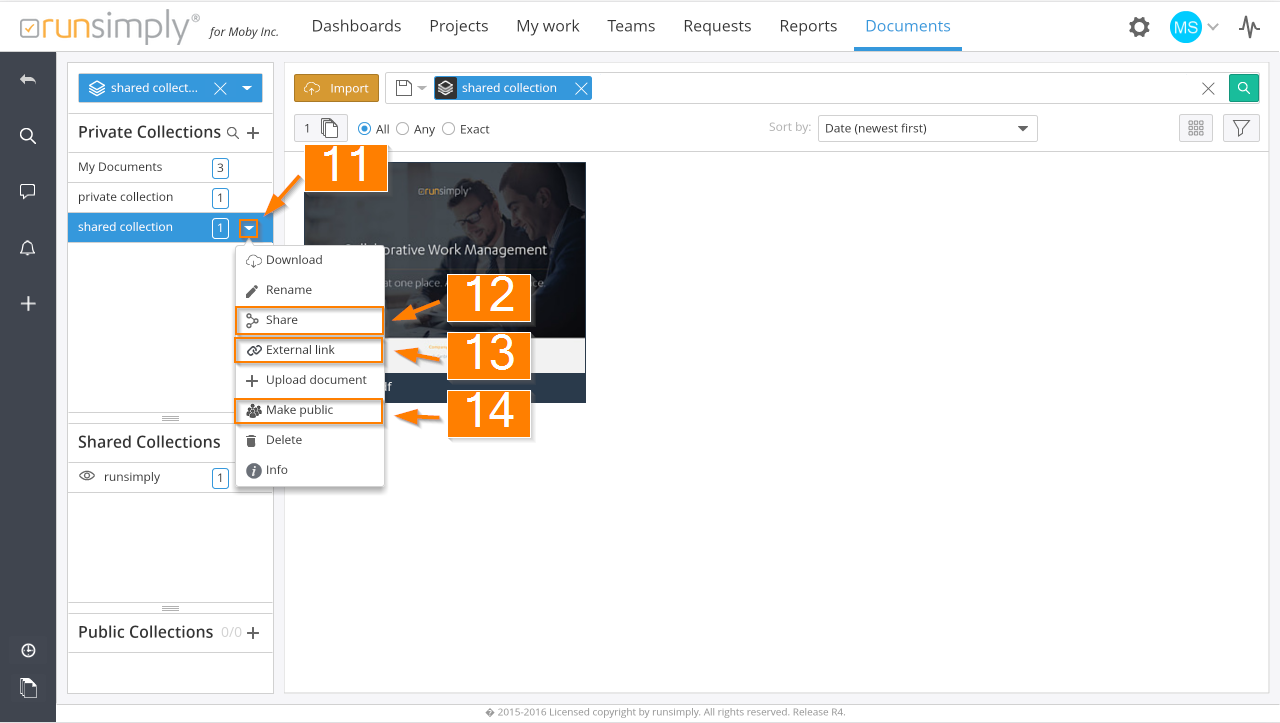
Task: Expand the shared collection row dropdown arrow
Action: [249, 228]
